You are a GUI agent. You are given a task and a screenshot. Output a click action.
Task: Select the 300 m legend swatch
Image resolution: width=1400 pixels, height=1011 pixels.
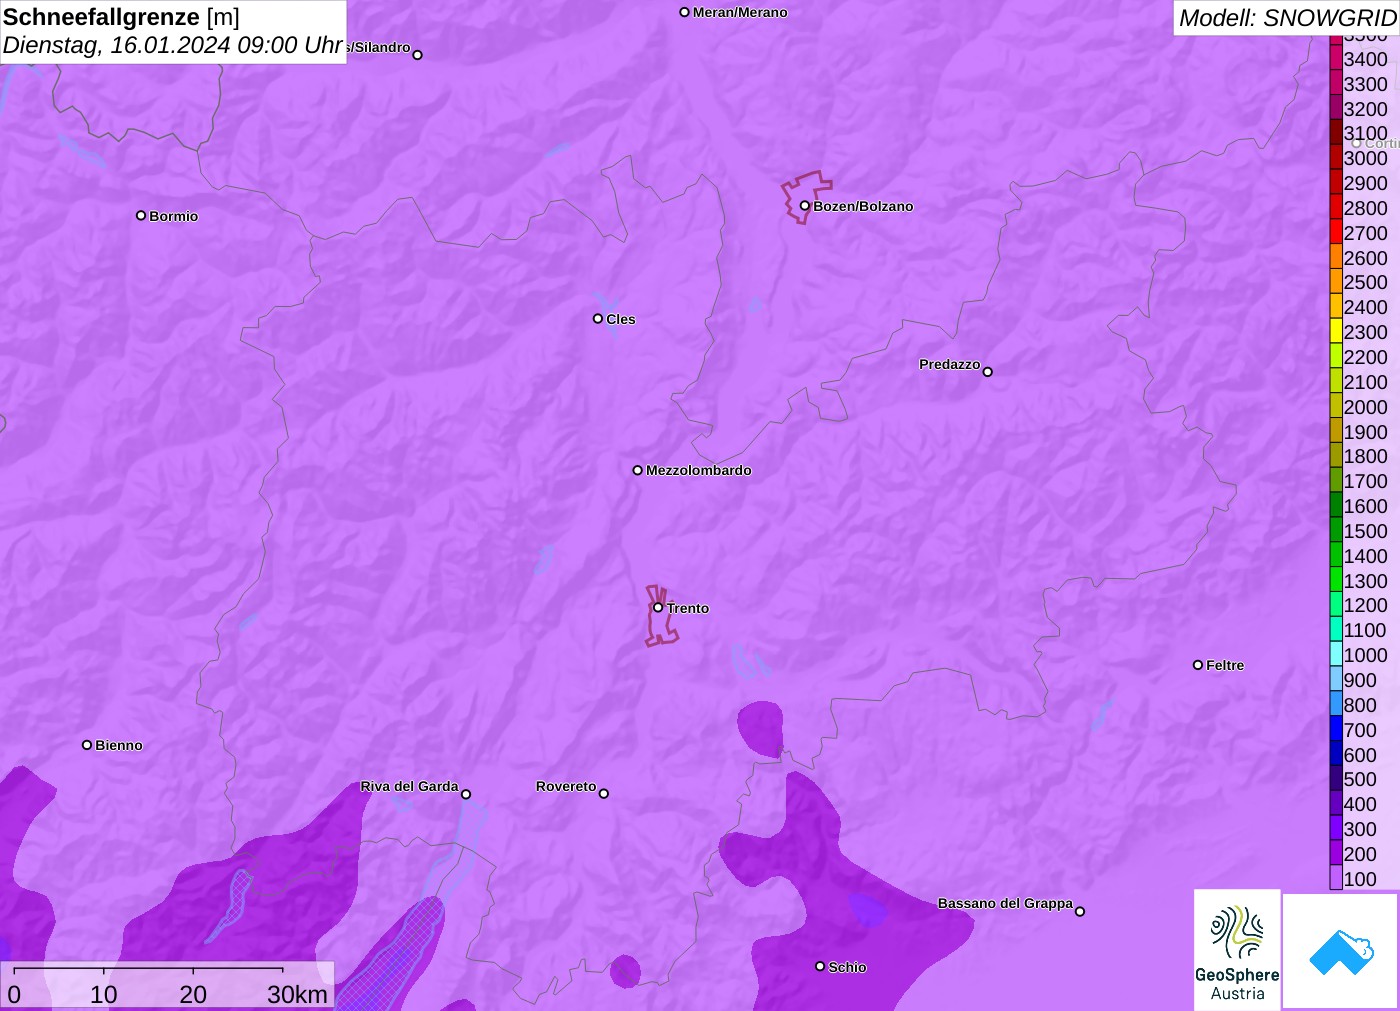click(x=1336, y=828)
